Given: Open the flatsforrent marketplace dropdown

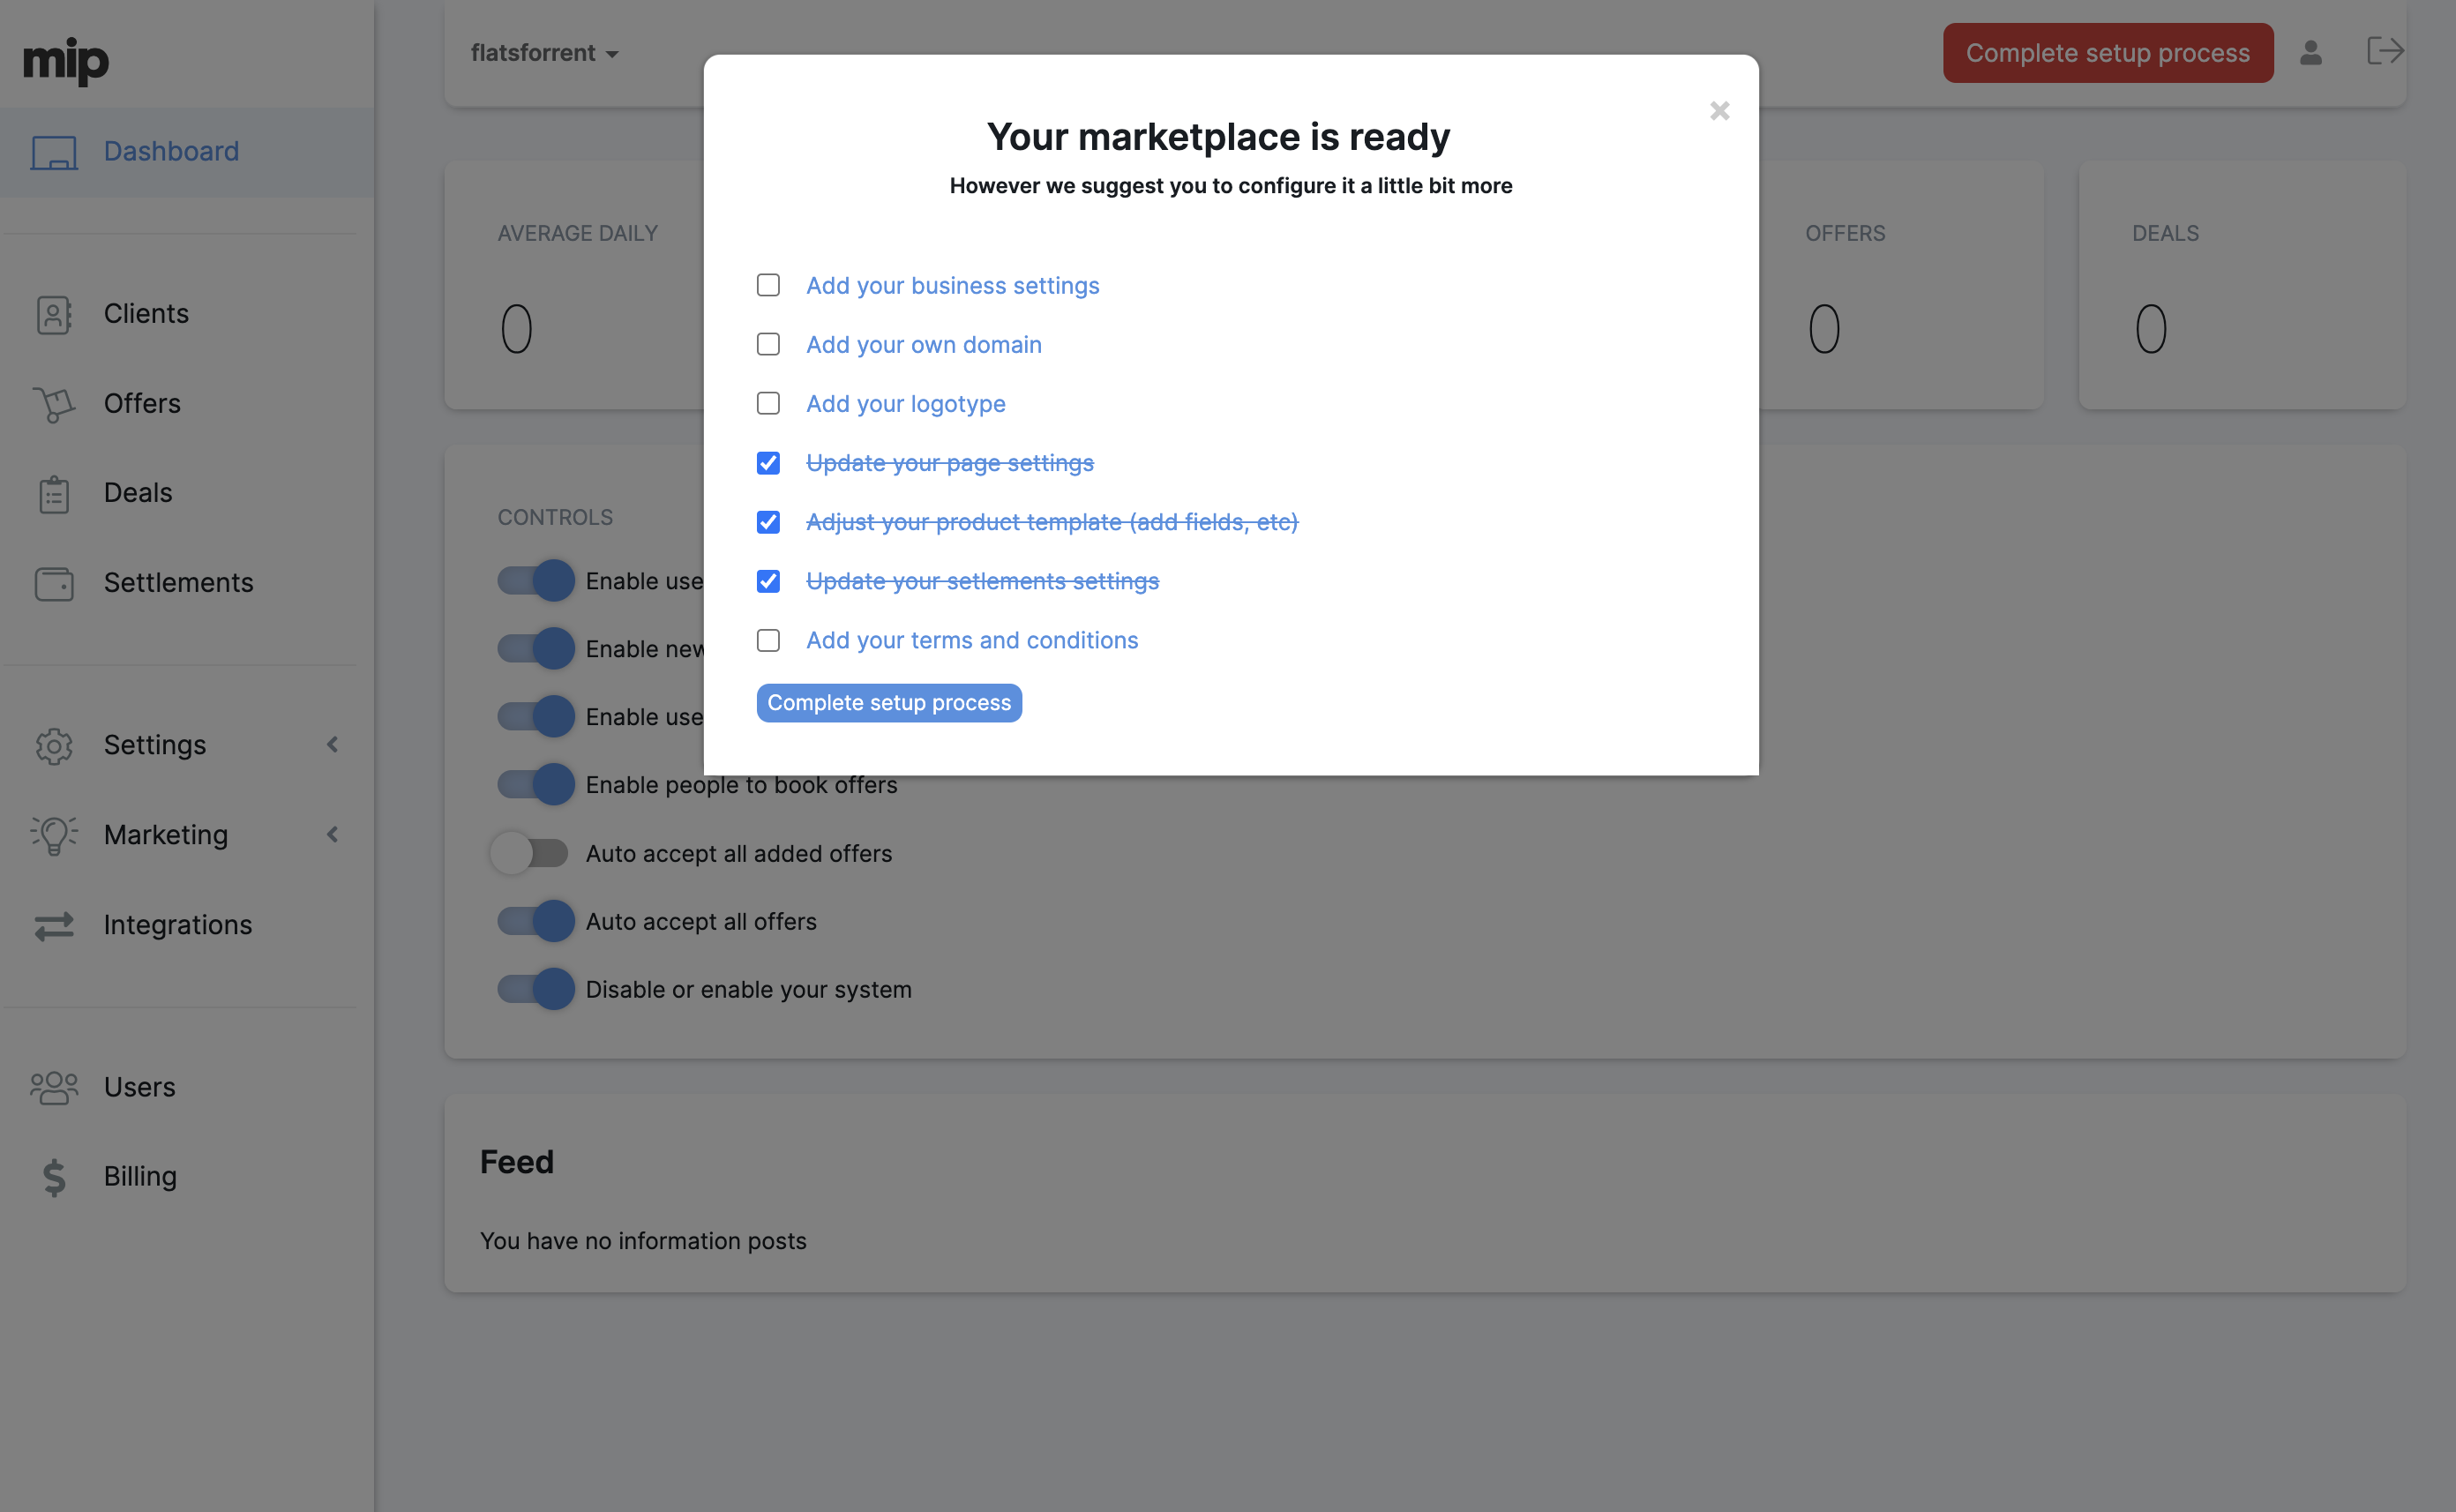Looking at the screenshot, I should tap(545, 53).
